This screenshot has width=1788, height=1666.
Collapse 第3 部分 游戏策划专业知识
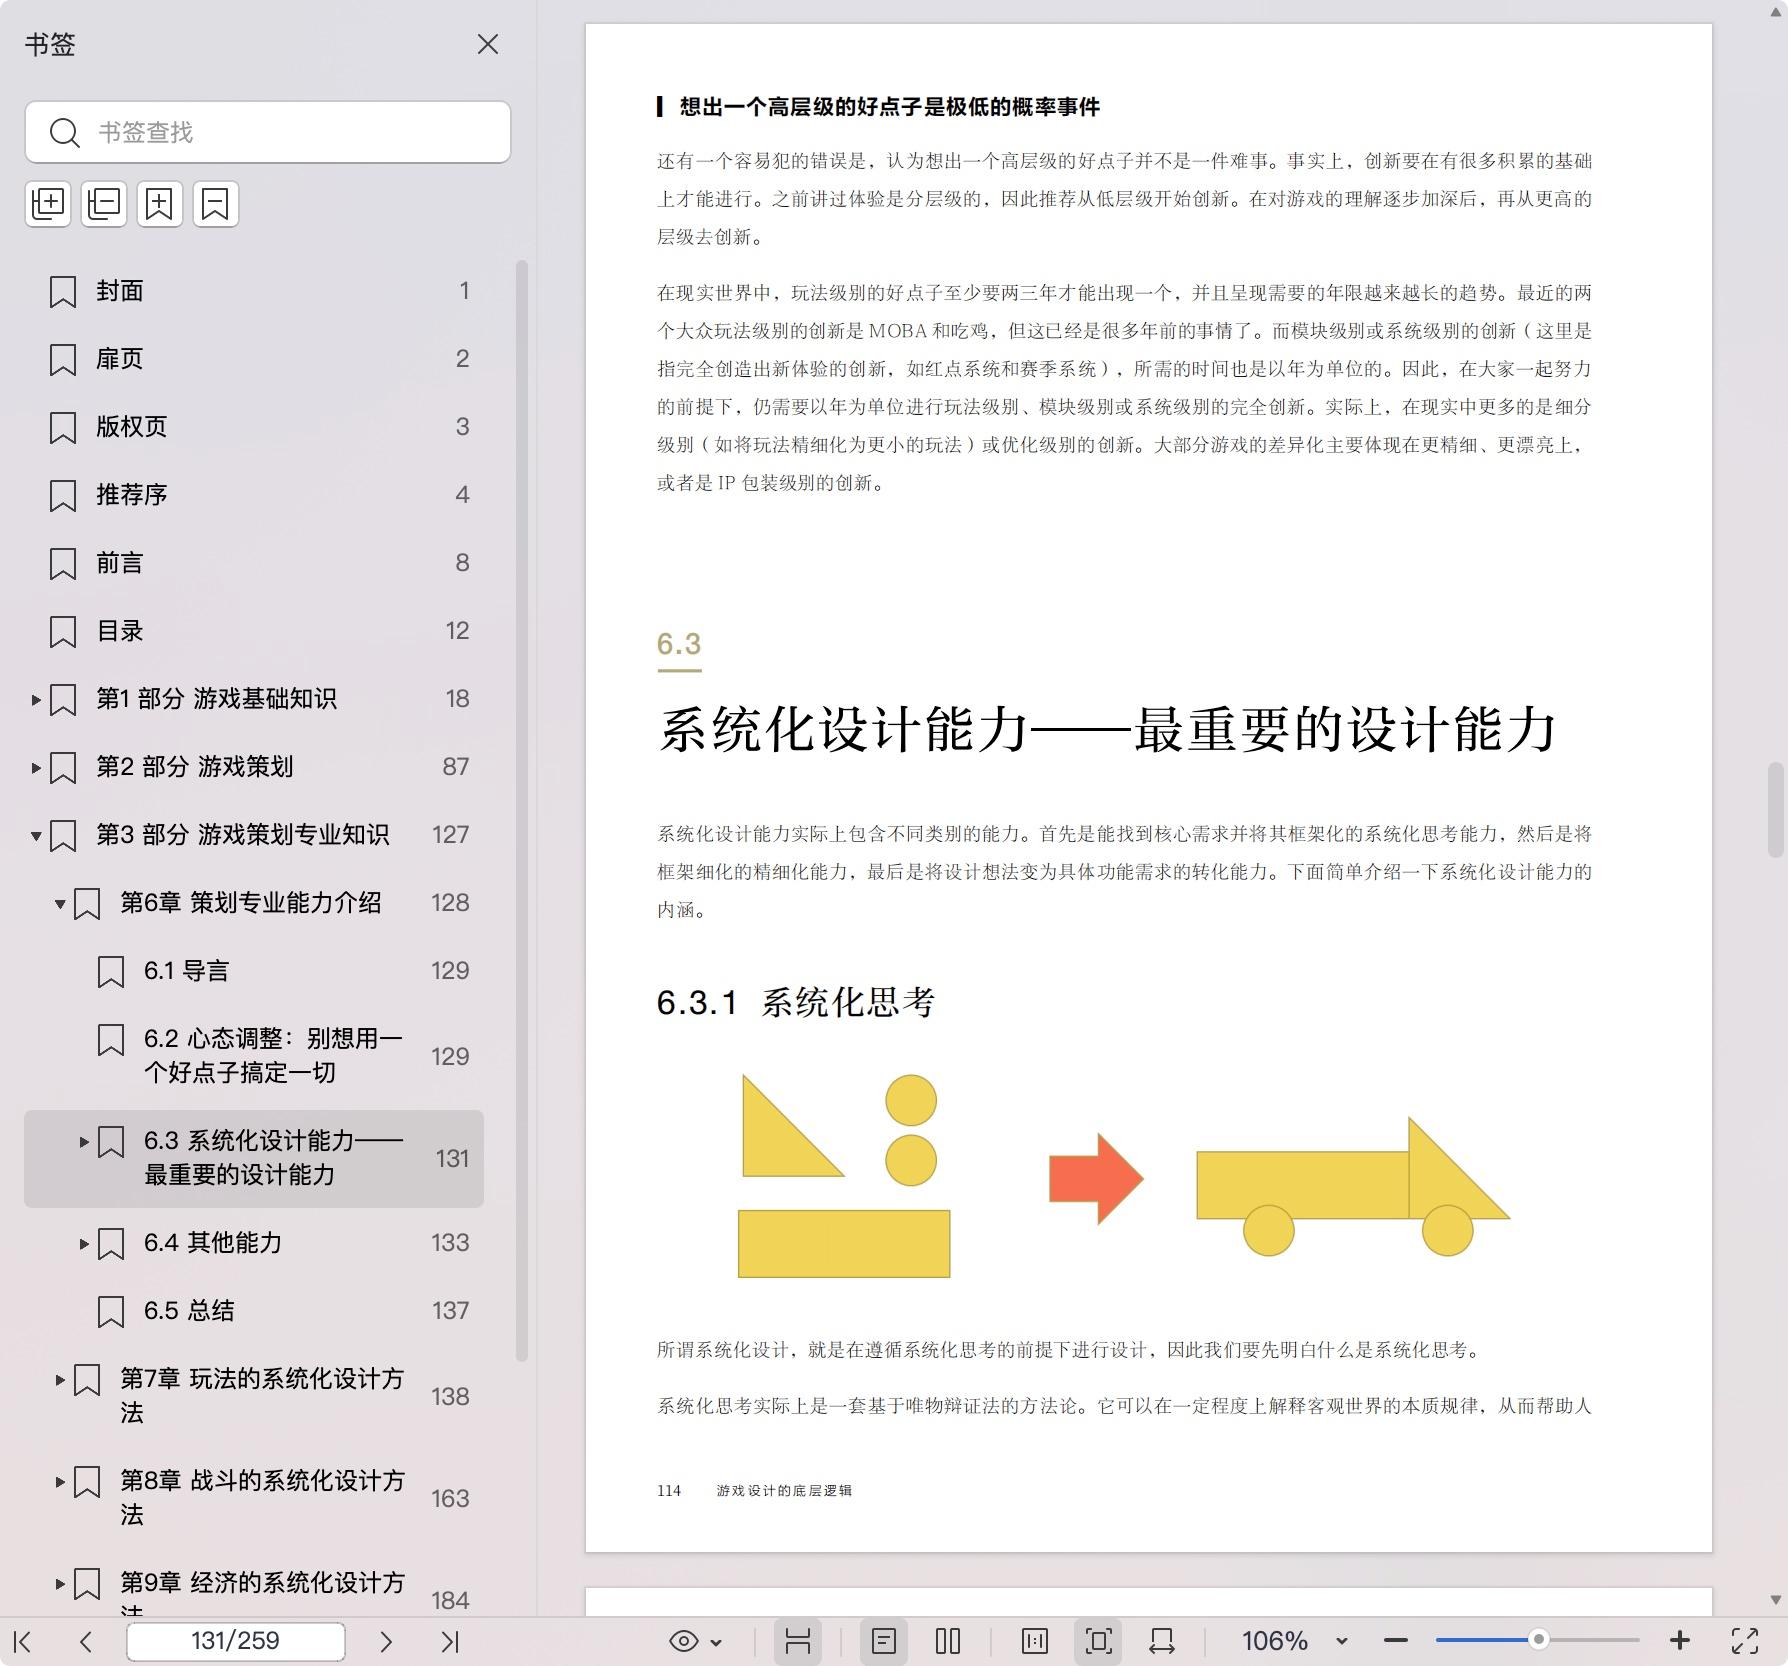click(x=36, y=836)
